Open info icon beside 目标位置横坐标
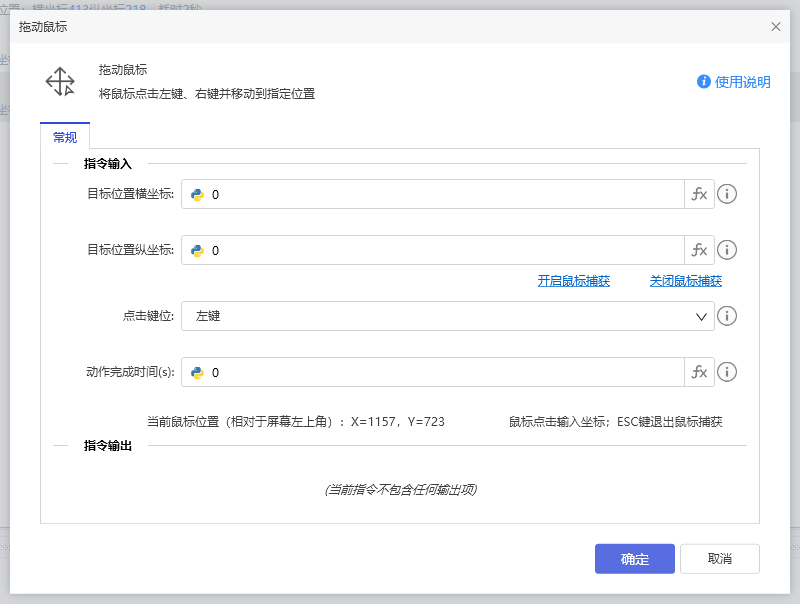The image size is (800, 604). coord(727,194)
